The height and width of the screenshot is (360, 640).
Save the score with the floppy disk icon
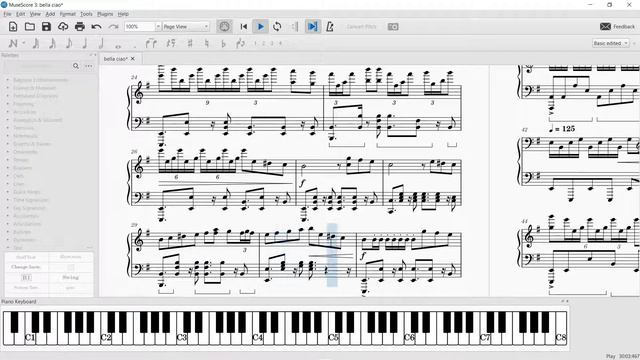[46, 27]
